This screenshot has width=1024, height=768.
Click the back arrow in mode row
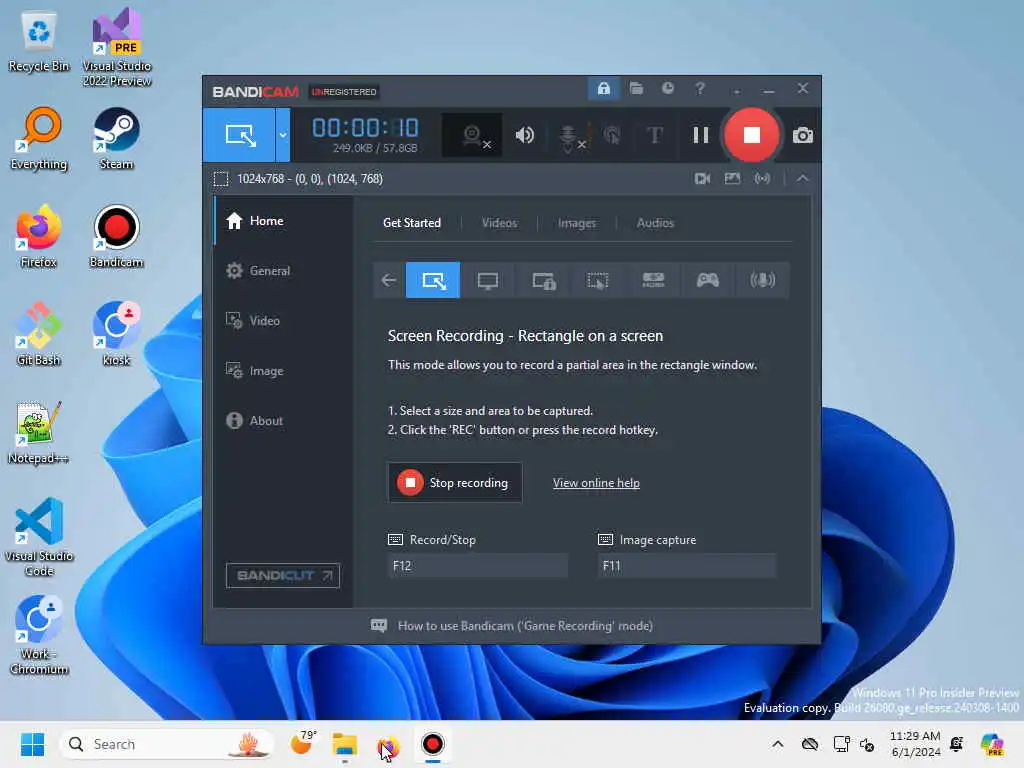pyautogui.click(x=389, y=280)
